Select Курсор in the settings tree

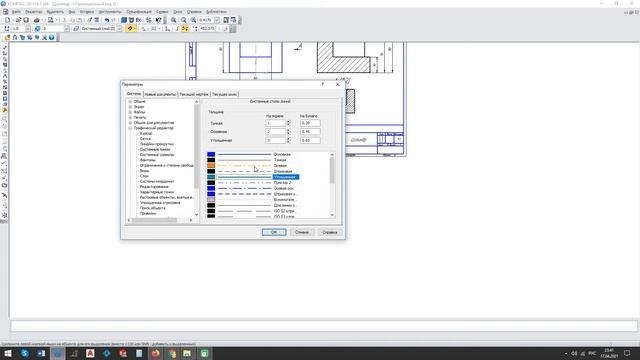tap(146, 133)
